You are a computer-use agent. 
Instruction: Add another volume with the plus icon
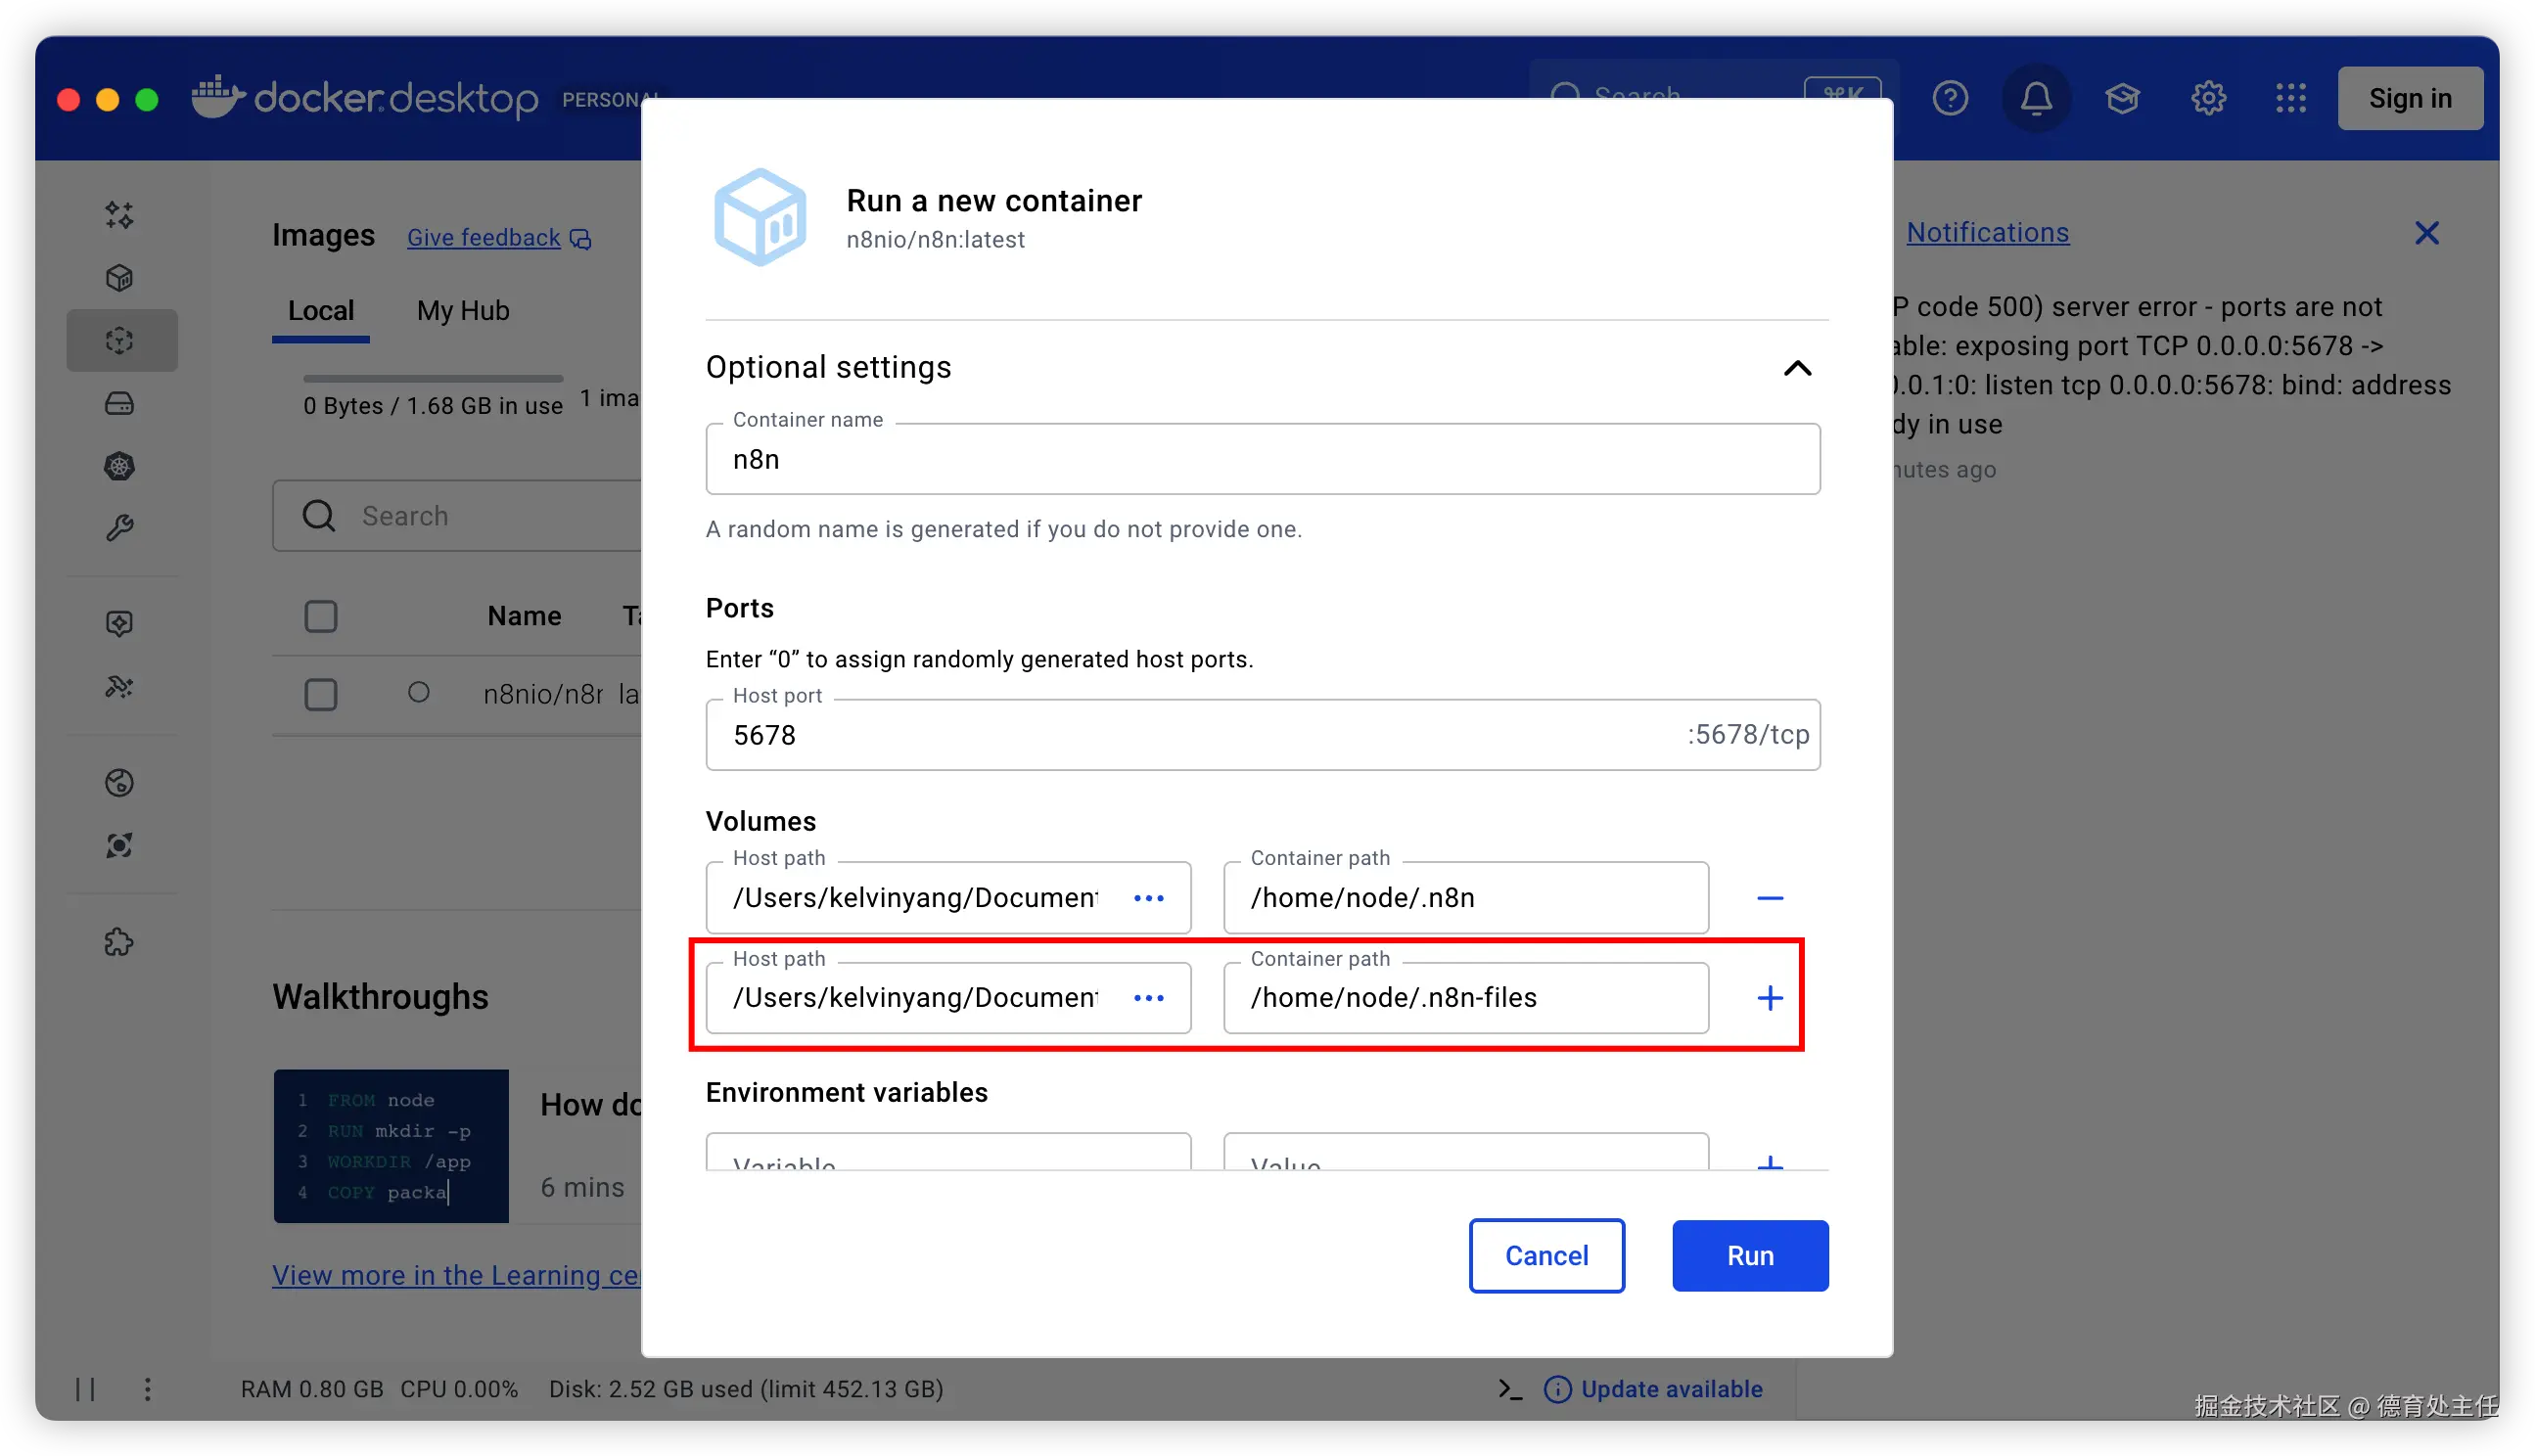tap(1770, 998)
